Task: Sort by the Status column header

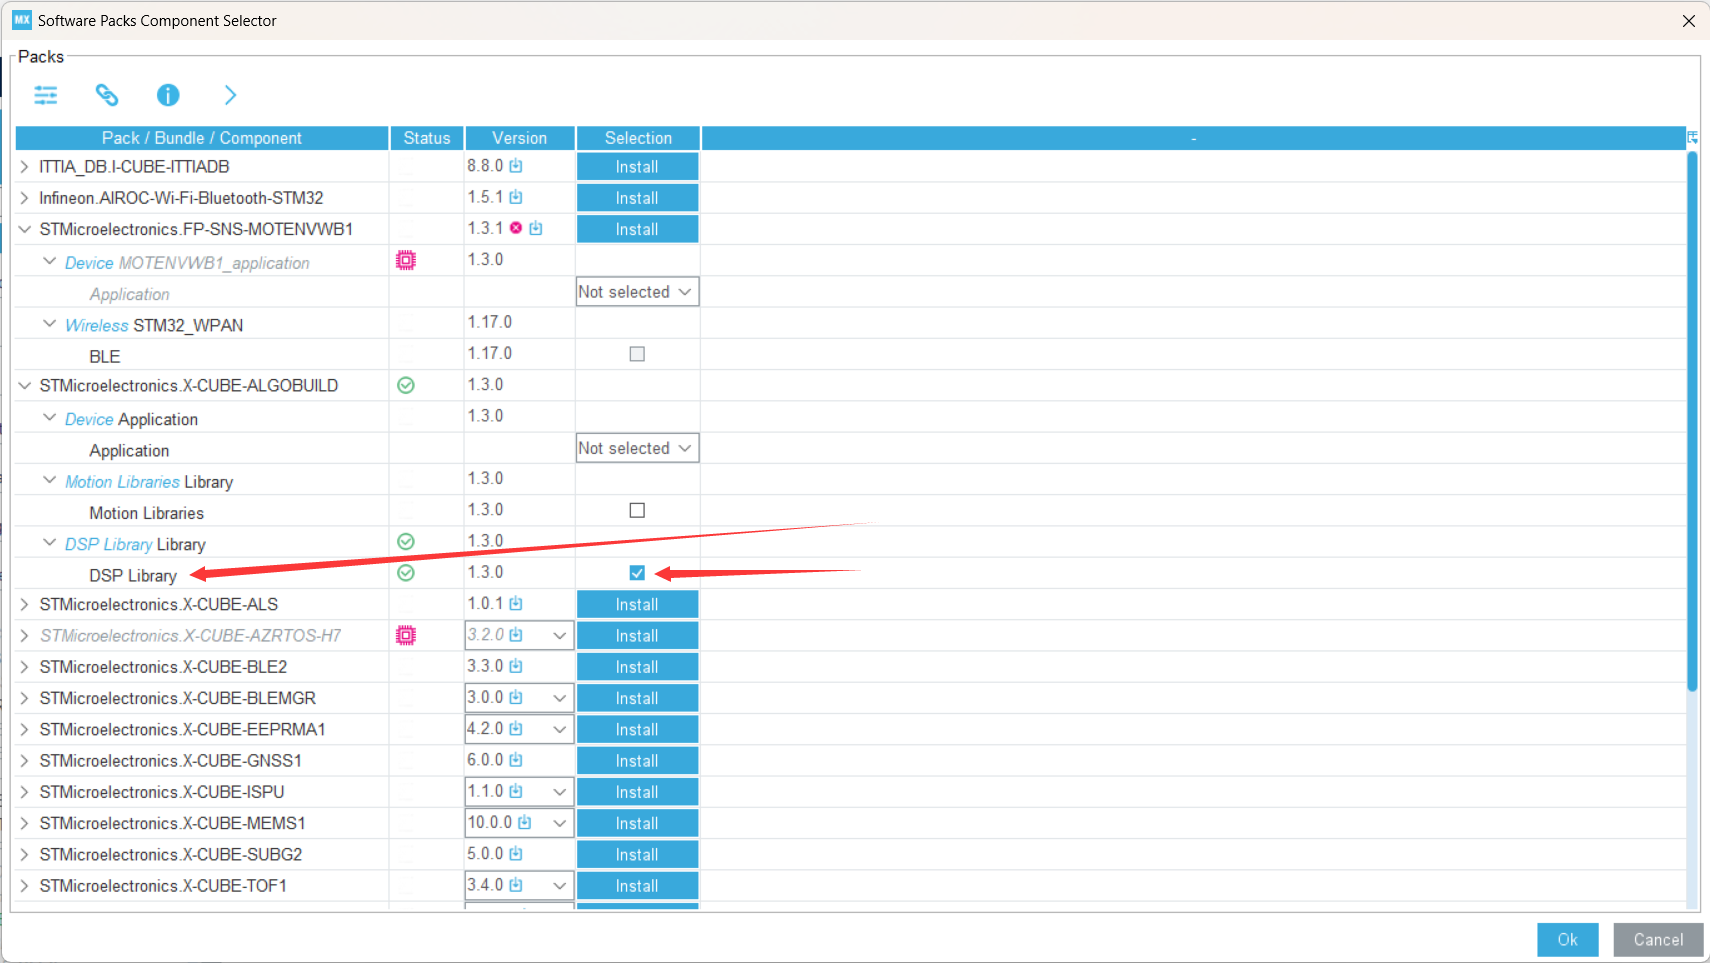Action: coord(426,138)
